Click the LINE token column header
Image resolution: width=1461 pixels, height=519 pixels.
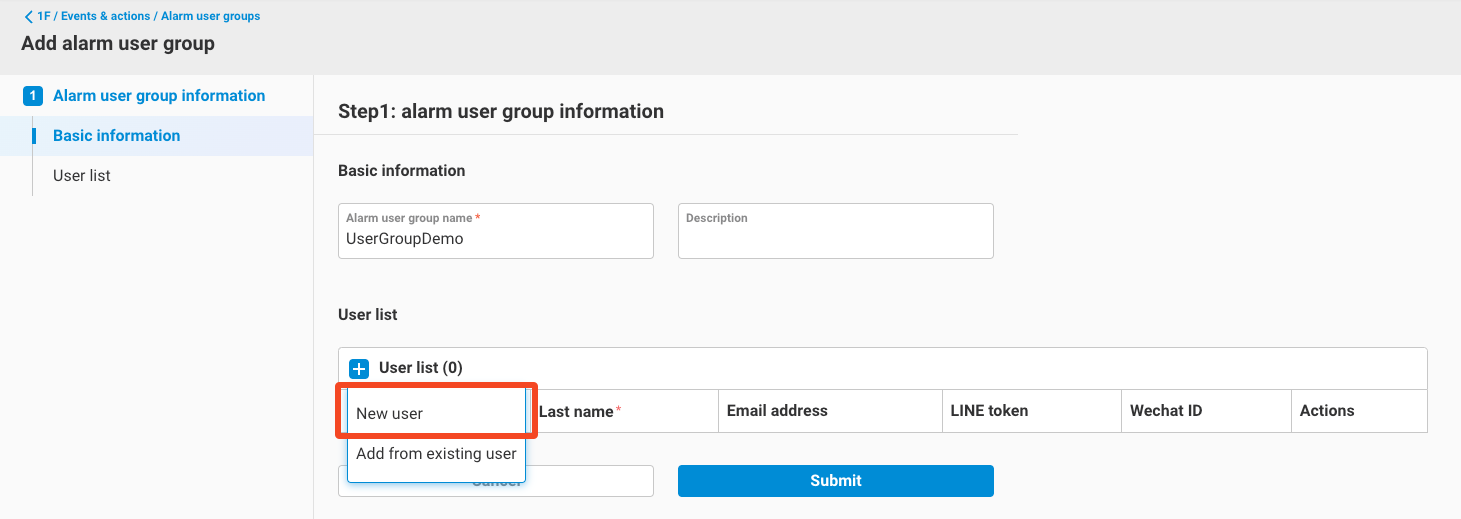click(x=988, y=411)
